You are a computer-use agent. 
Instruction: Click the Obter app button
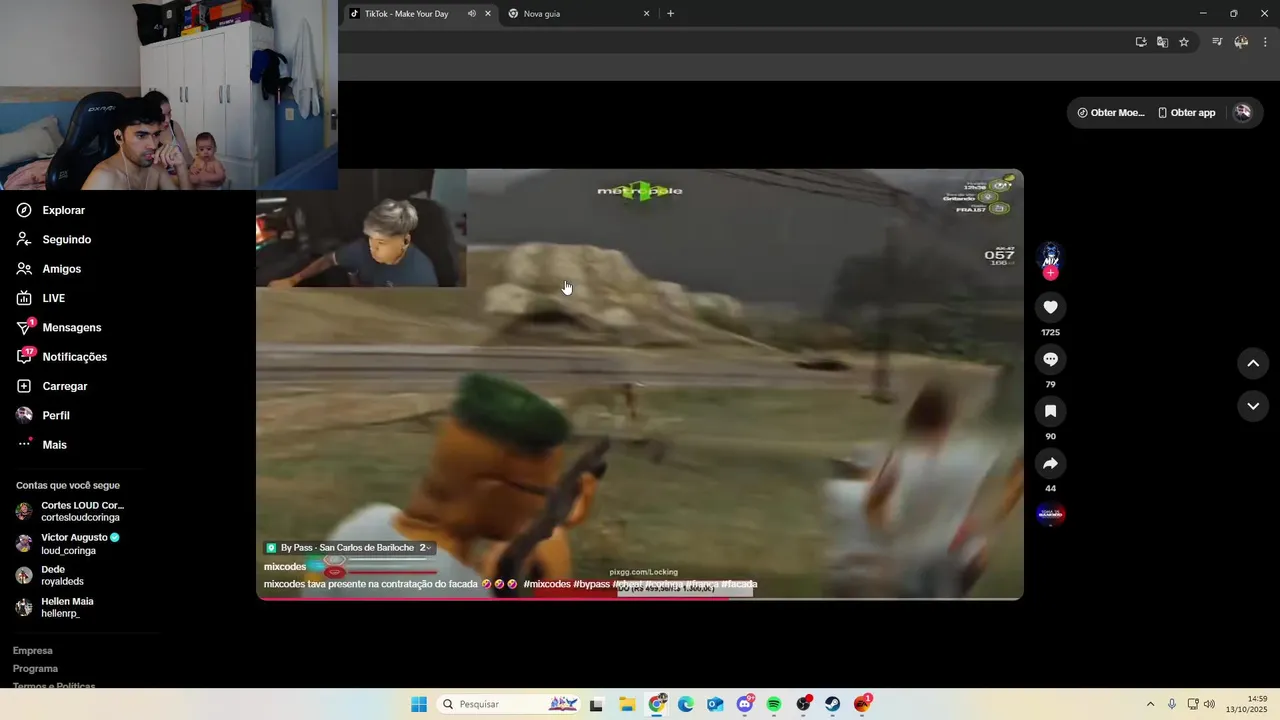click(1186, 113)
